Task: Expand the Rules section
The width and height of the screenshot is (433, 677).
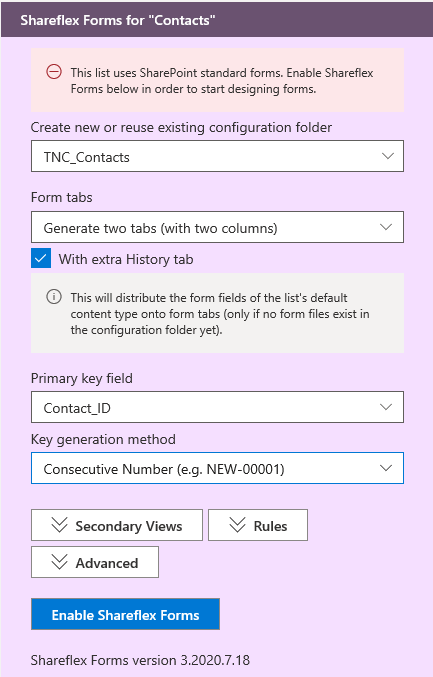Action: (258, 525)
